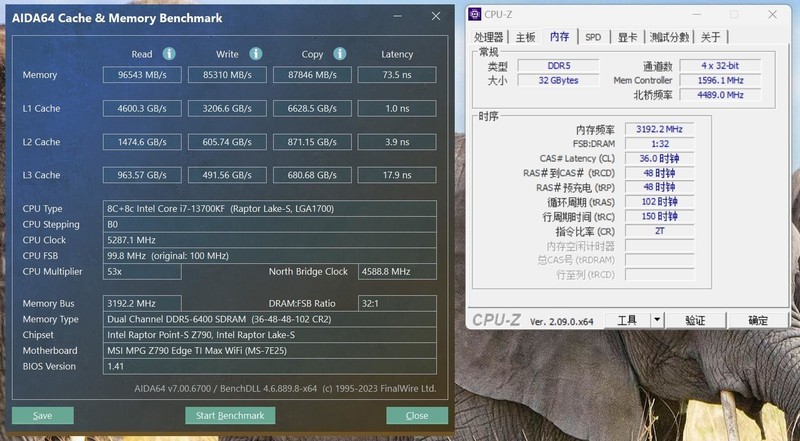This screenshot has height=441, width=800.
Task: Click BIOS Version value 1.41
Action: click(269, 366)
